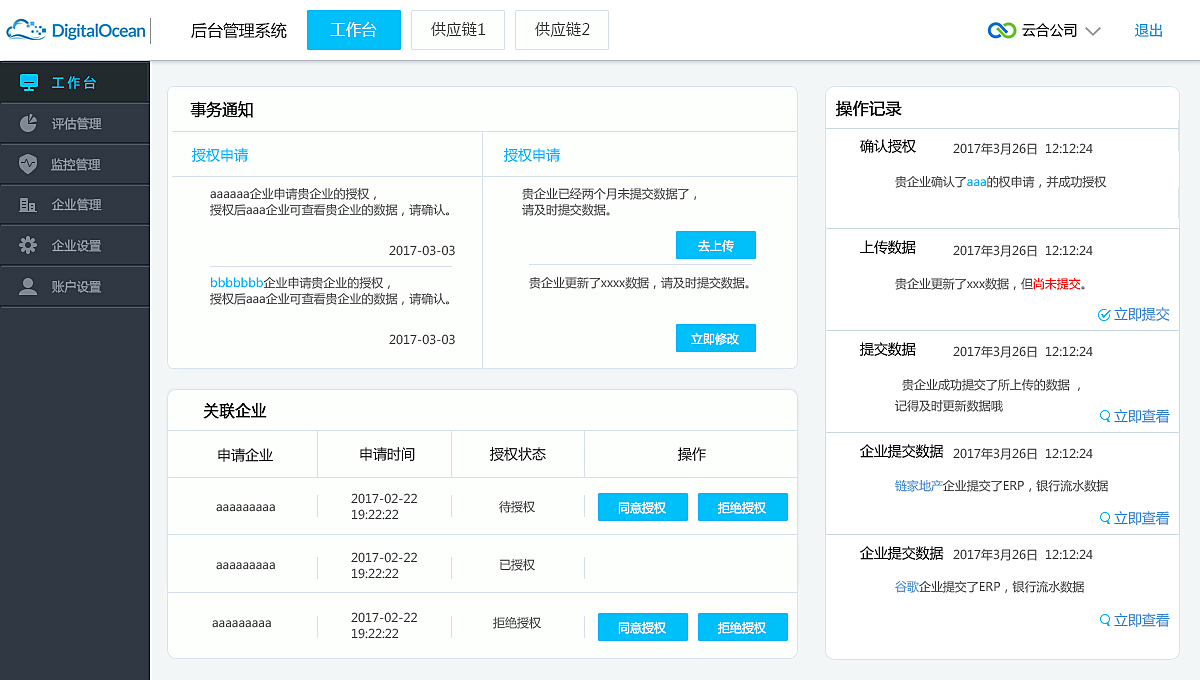Click 立即查看 under 提交数据 record

1142,416
